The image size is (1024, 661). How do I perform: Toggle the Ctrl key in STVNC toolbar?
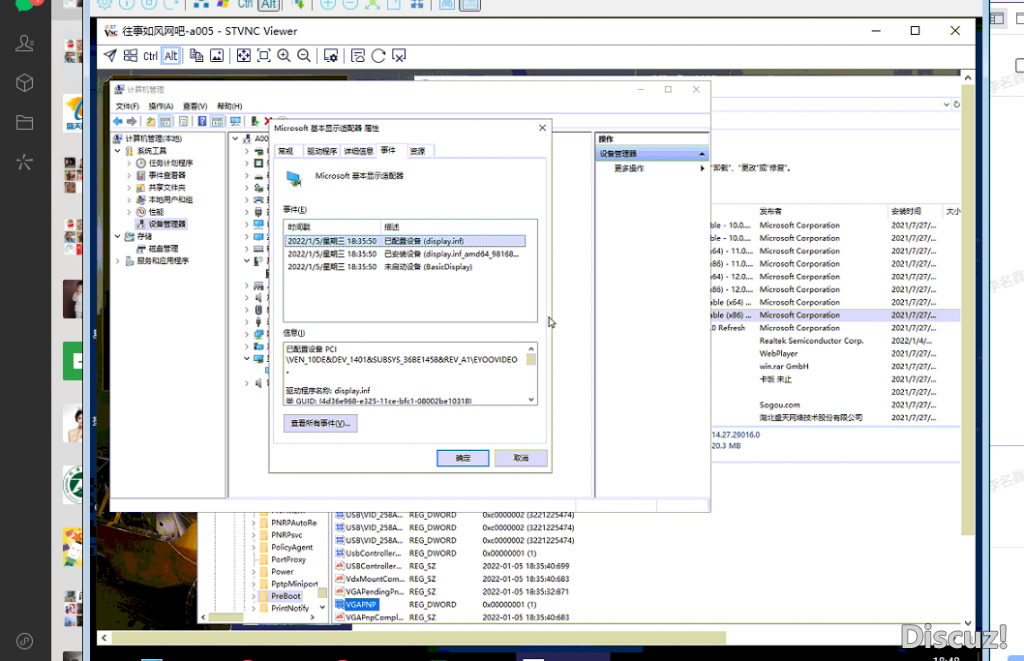(150, 56)
